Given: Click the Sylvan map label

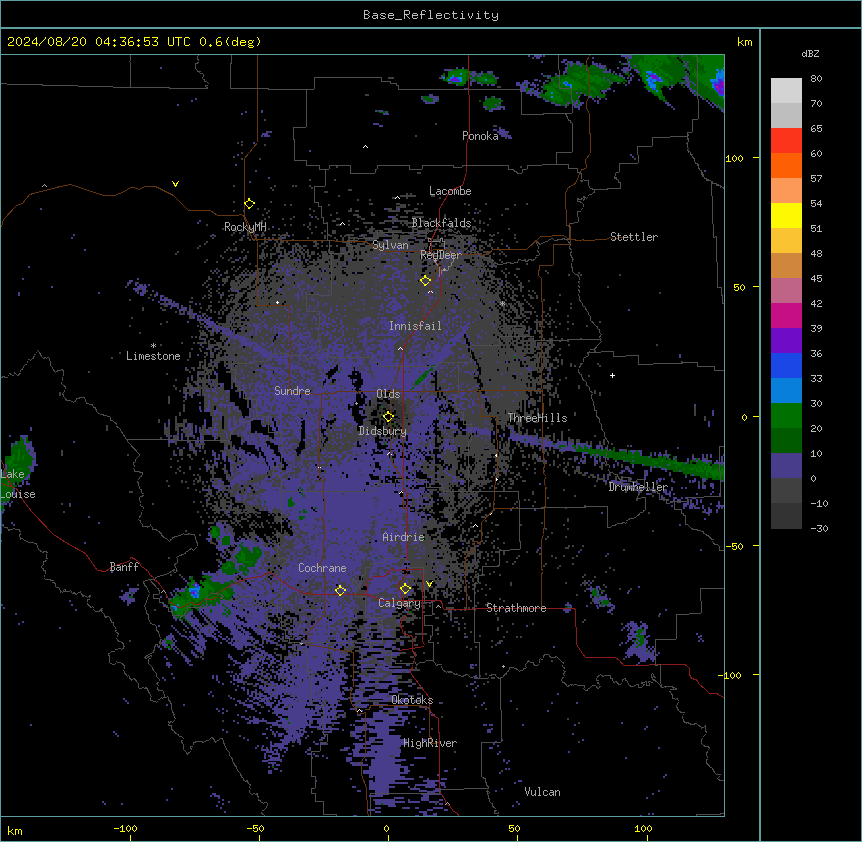Looking at the screenshot, I should click(x=390, y=245).
